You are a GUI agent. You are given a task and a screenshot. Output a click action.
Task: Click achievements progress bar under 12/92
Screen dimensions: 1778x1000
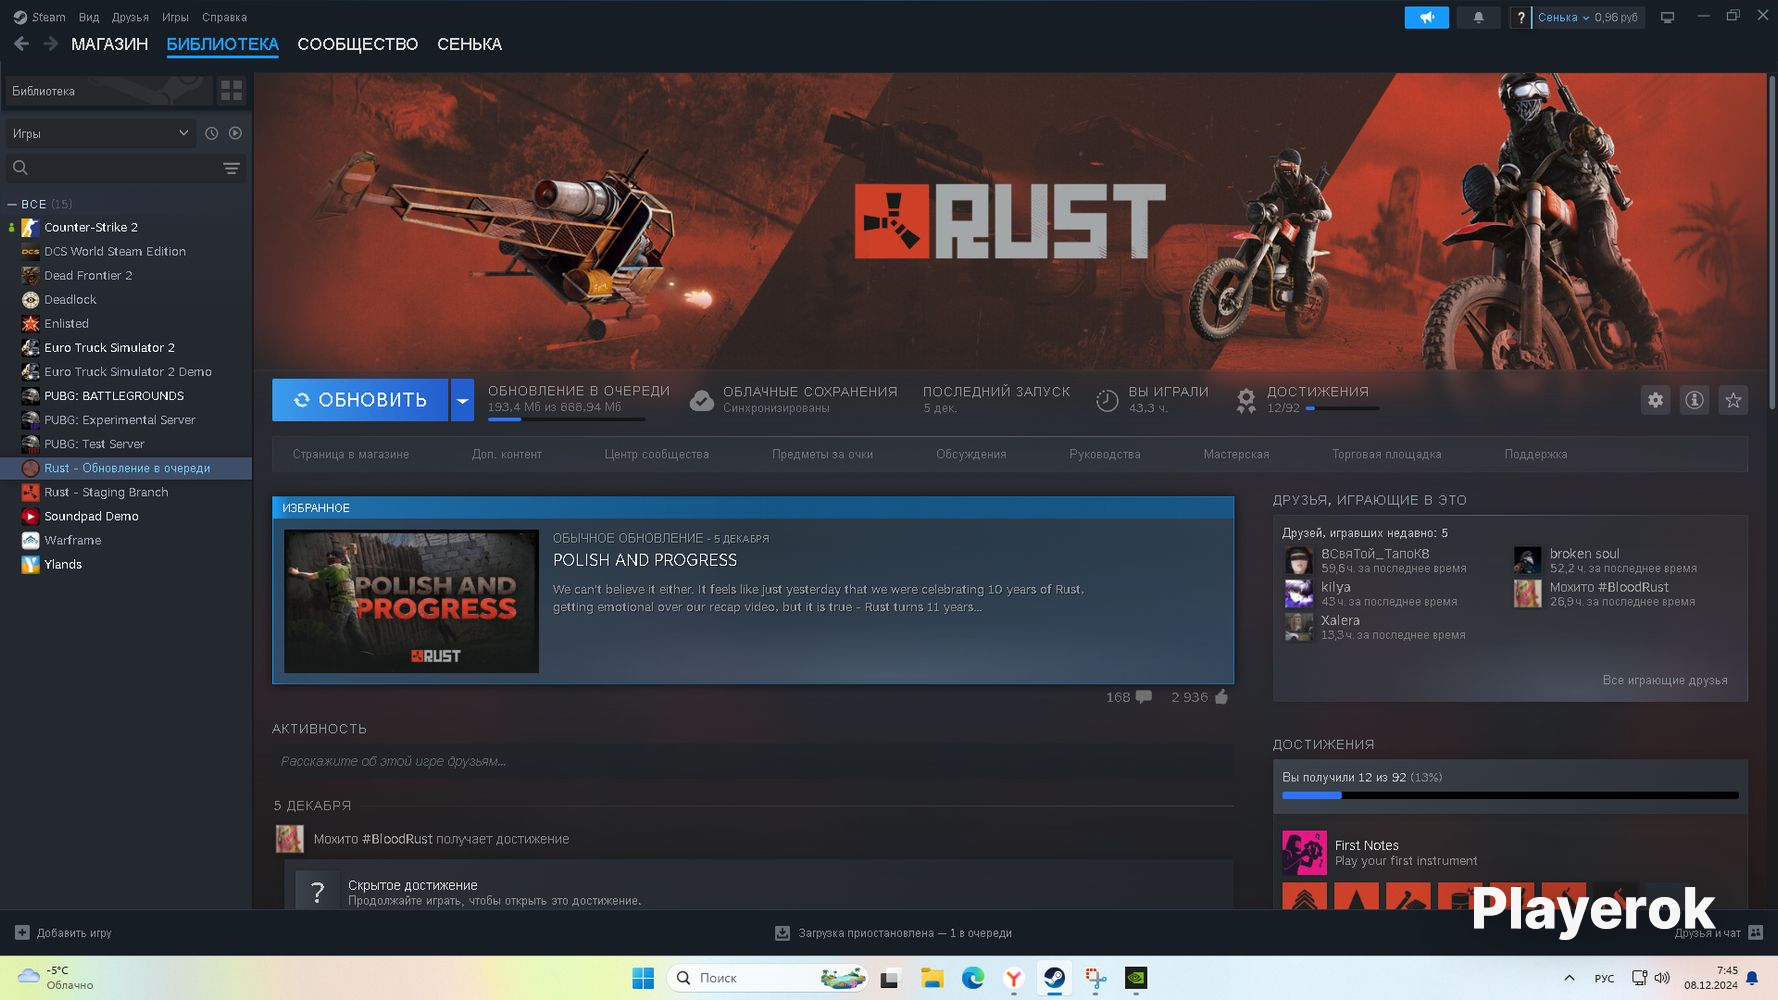(x=1342, y=408)
